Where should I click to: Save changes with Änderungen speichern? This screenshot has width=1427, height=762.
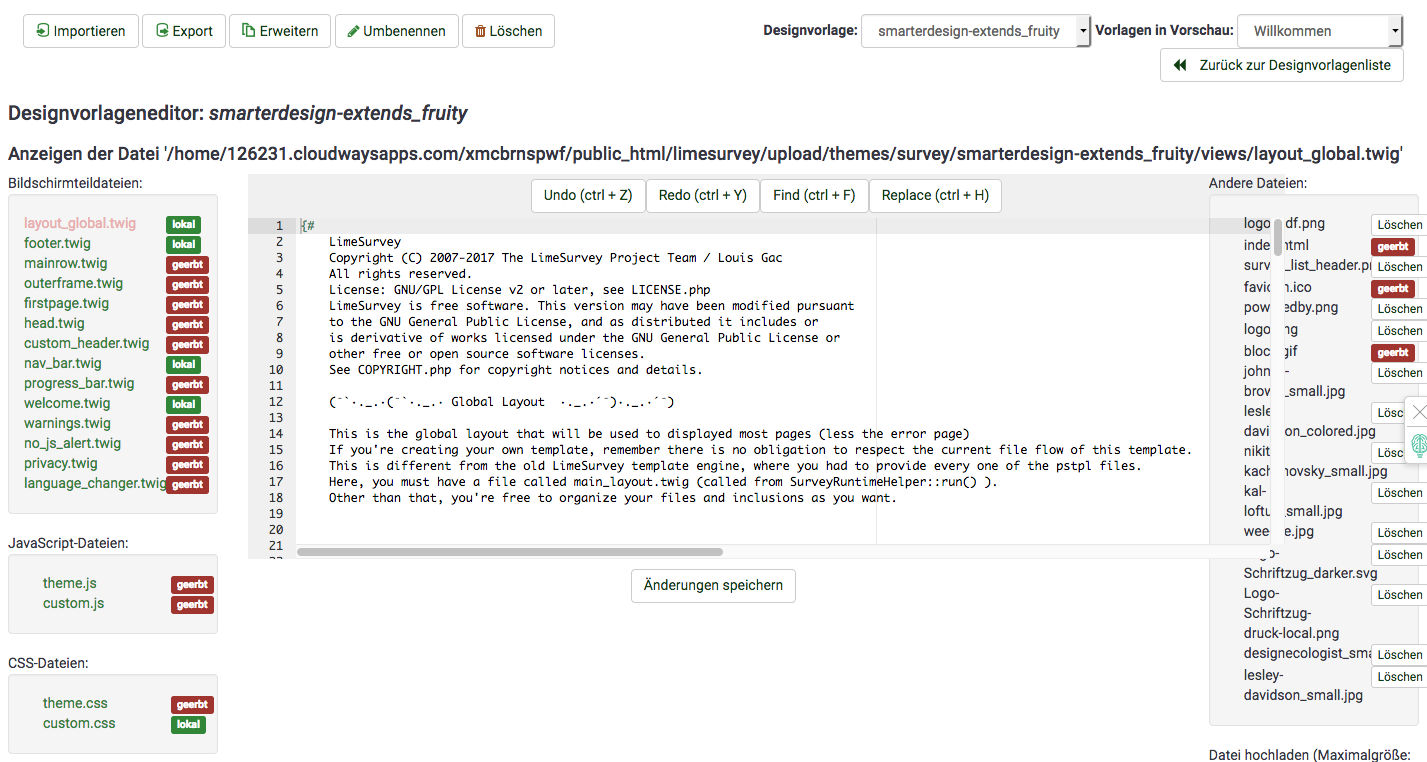pos(713,586)
